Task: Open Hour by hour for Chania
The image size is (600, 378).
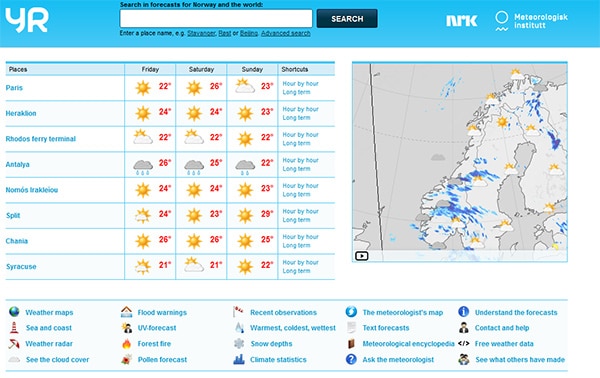Action: pos(300,237)
